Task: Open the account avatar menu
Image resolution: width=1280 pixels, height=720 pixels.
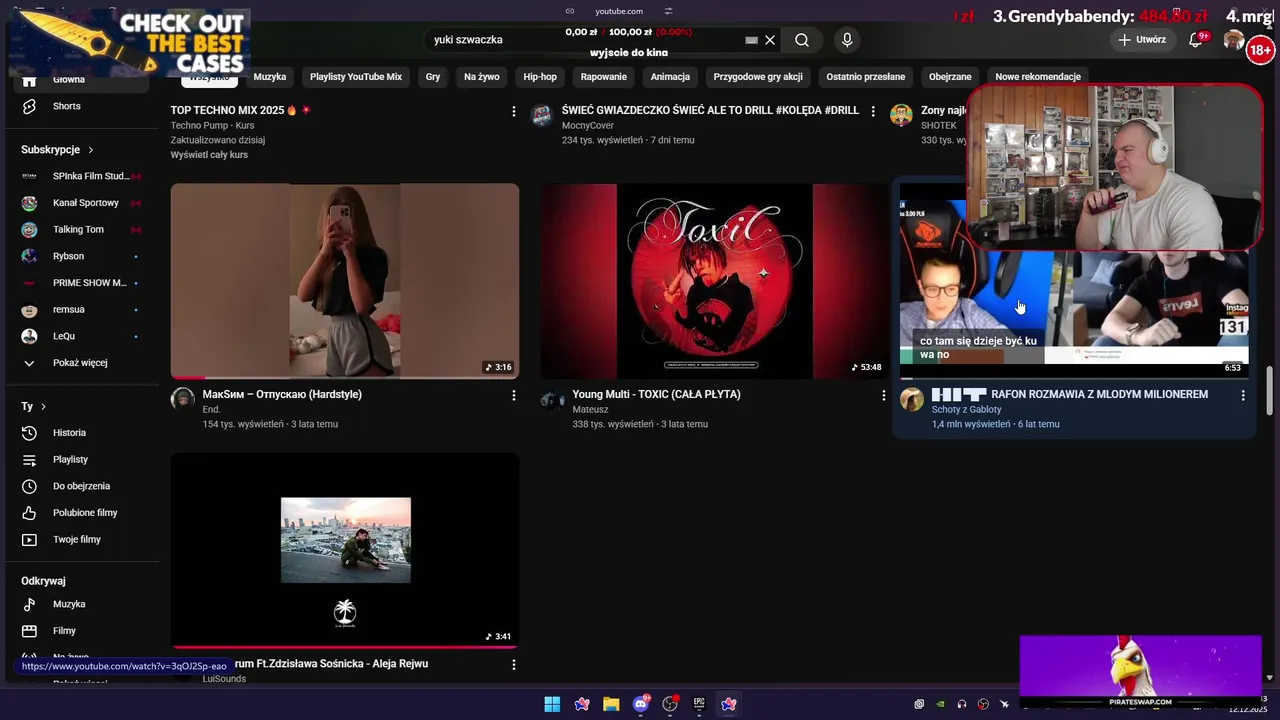Action: [x=1234, y=40]
